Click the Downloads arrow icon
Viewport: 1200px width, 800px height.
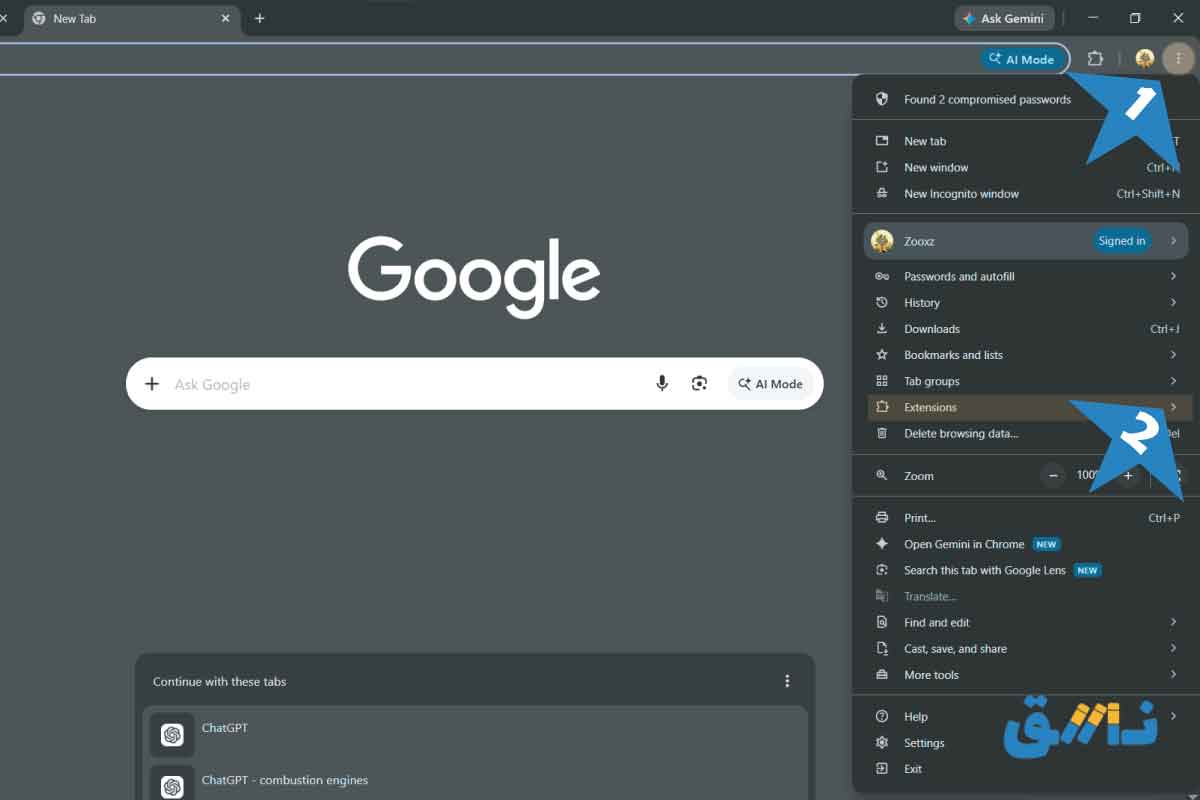click(882, 328)
